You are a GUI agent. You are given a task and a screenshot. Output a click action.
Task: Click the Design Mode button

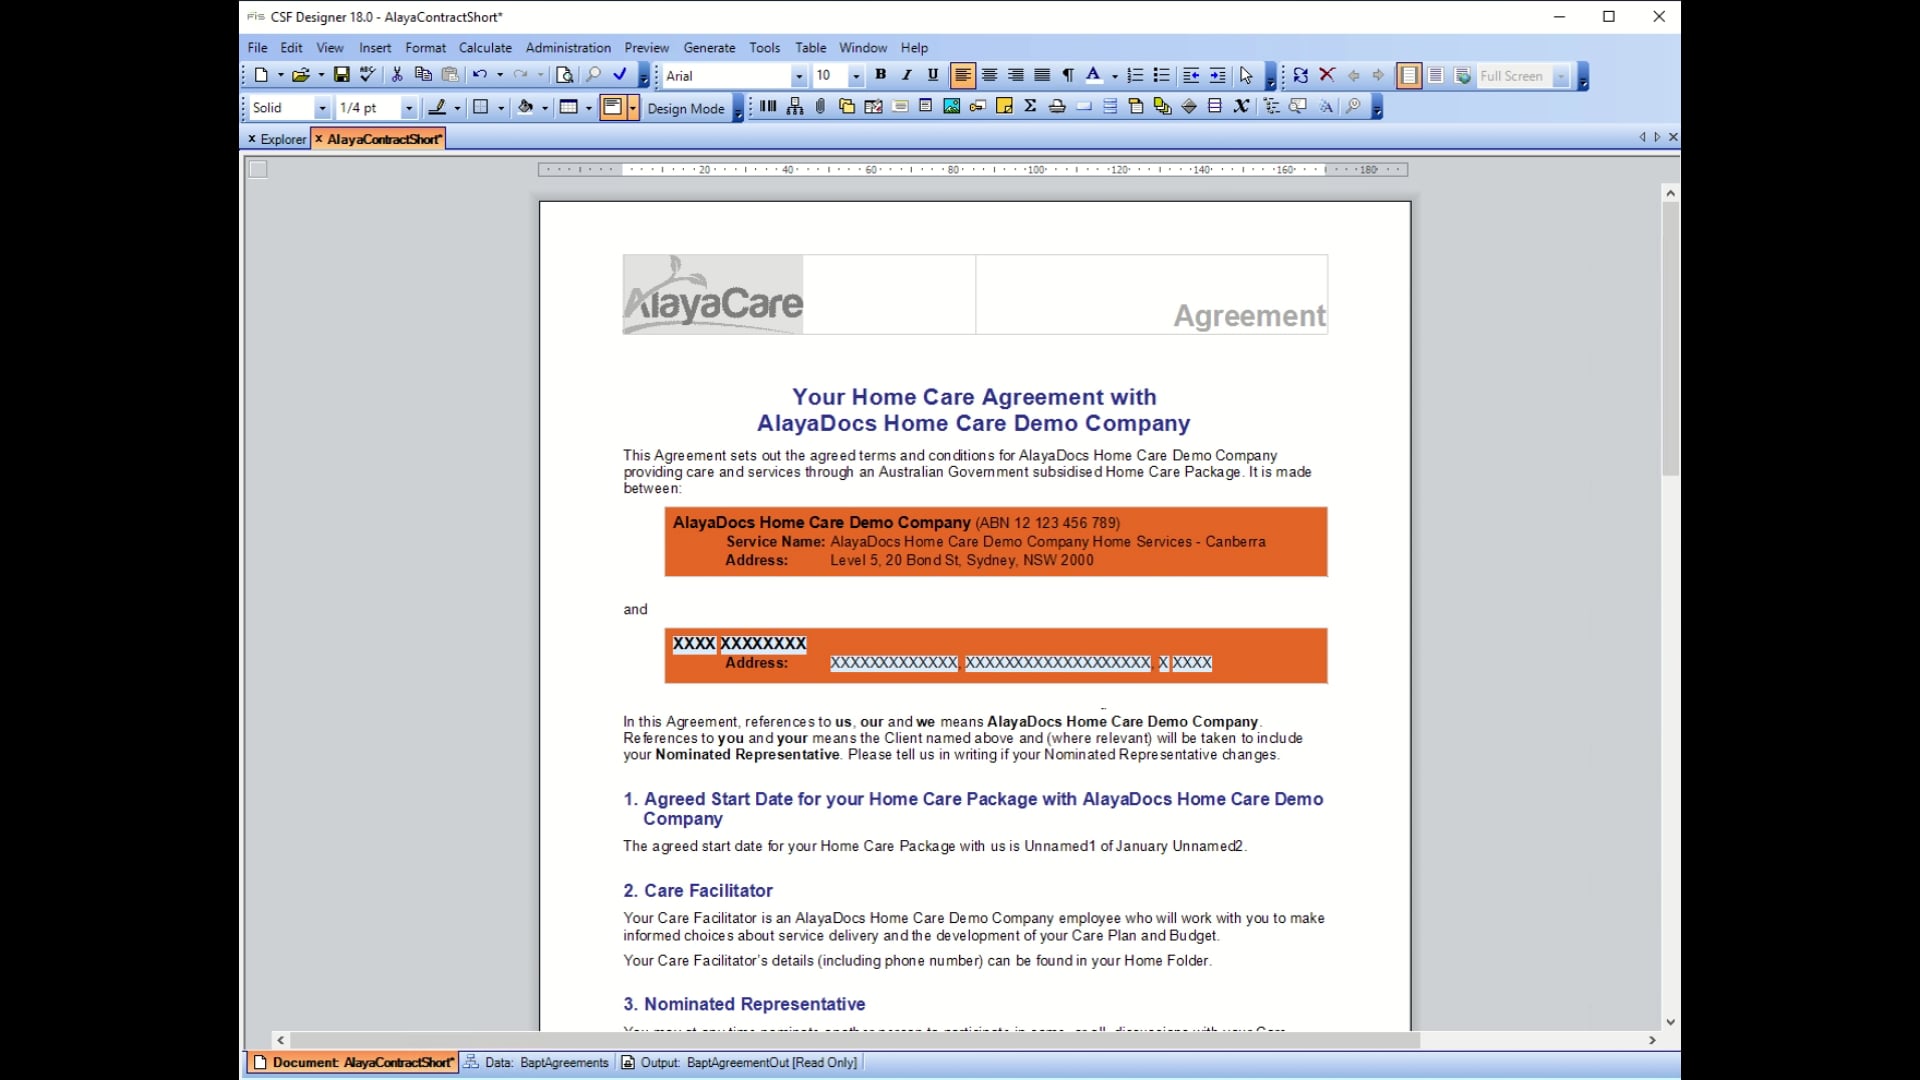(685, 108)
